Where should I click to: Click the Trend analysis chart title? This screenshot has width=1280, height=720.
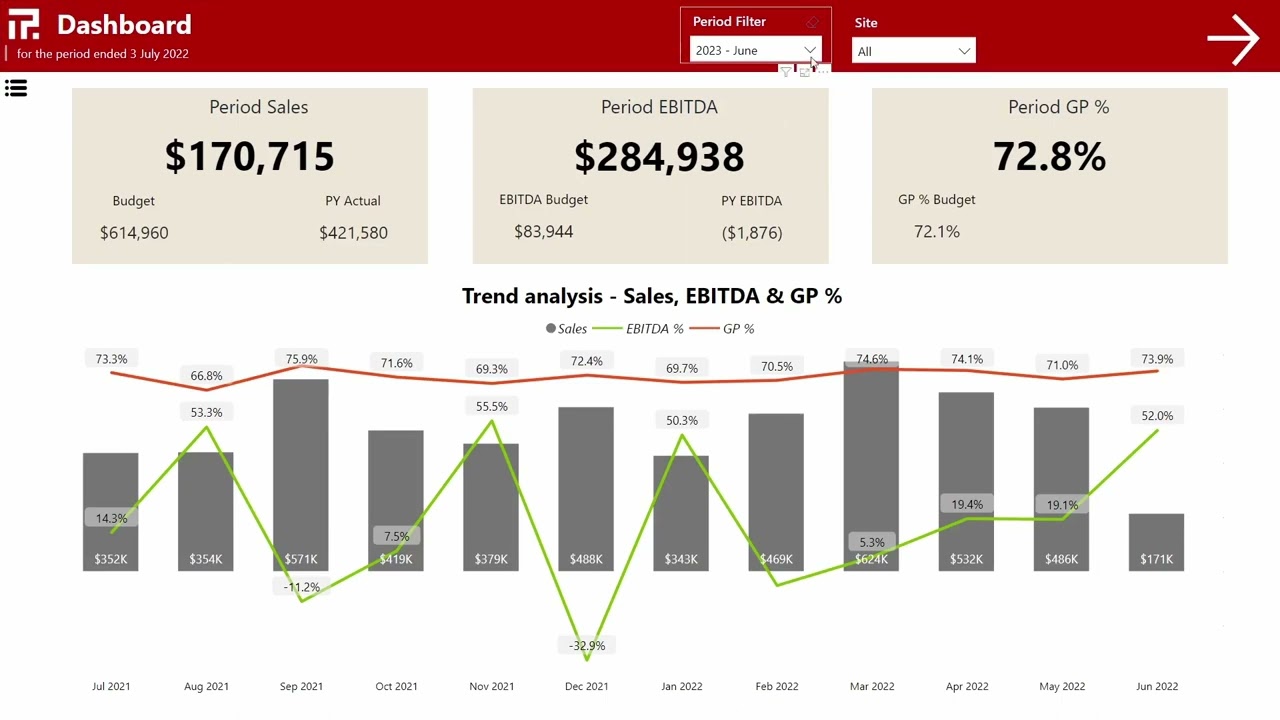[652, 296]
